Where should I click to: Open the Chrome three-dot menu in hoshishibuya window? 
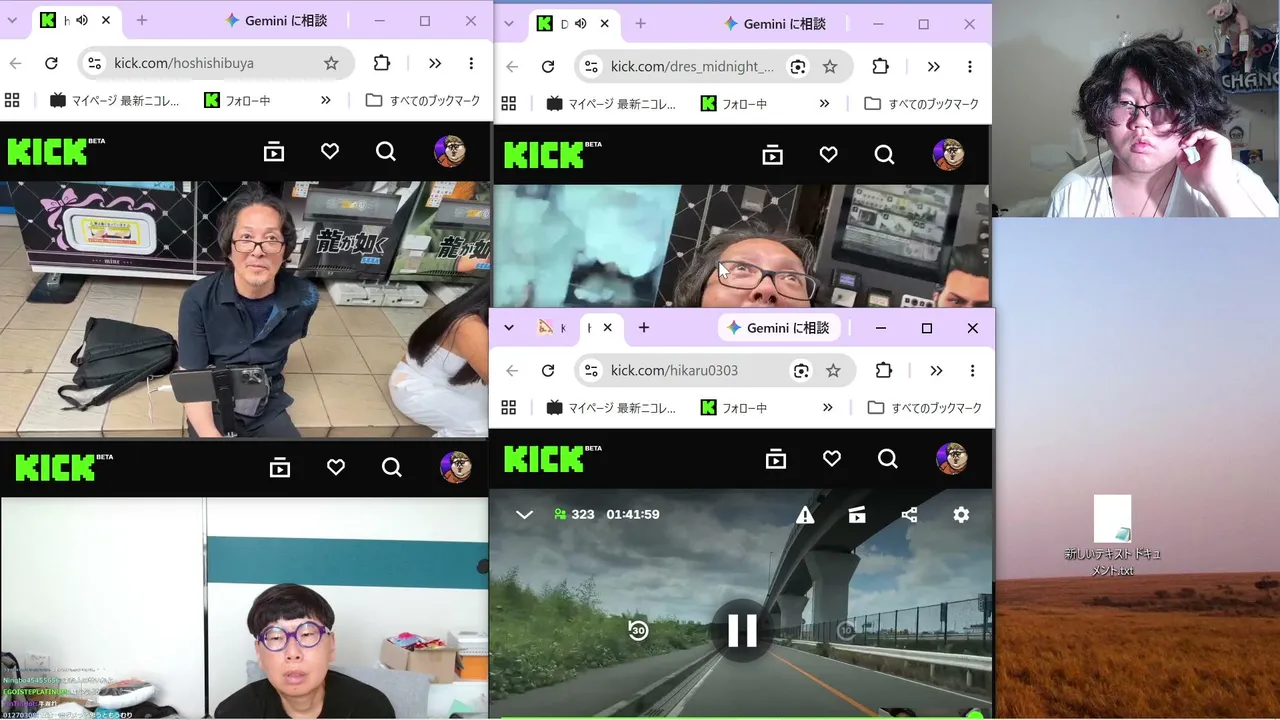pos(471,63)
